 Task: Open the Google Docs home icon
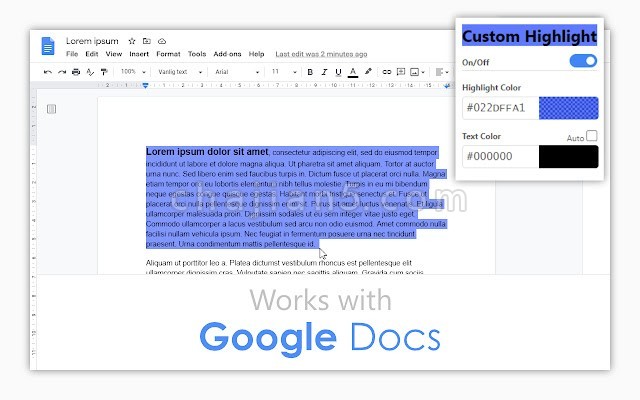pos(48,46)
